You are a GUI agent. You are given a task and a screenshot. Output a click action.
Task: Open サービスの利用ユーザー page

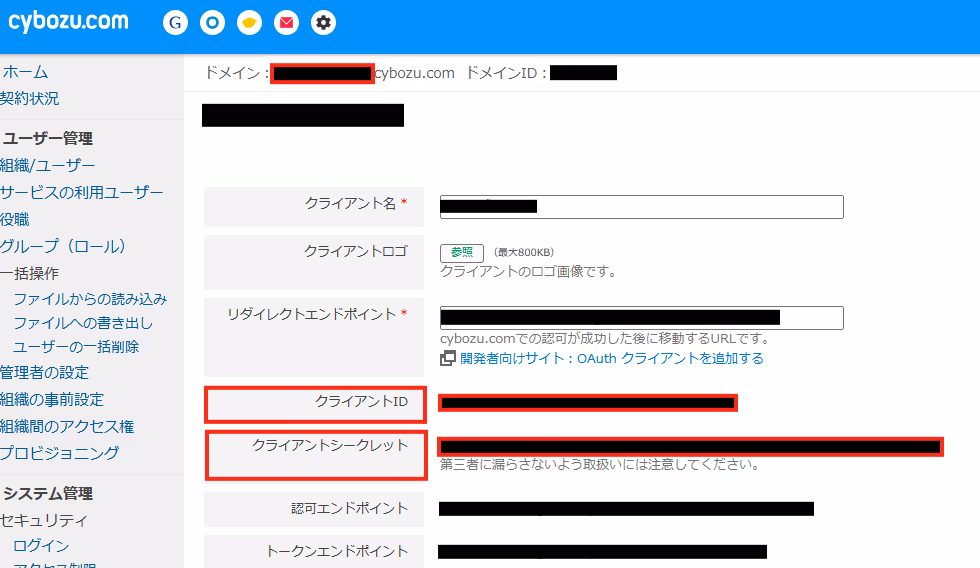click(82, 192)
